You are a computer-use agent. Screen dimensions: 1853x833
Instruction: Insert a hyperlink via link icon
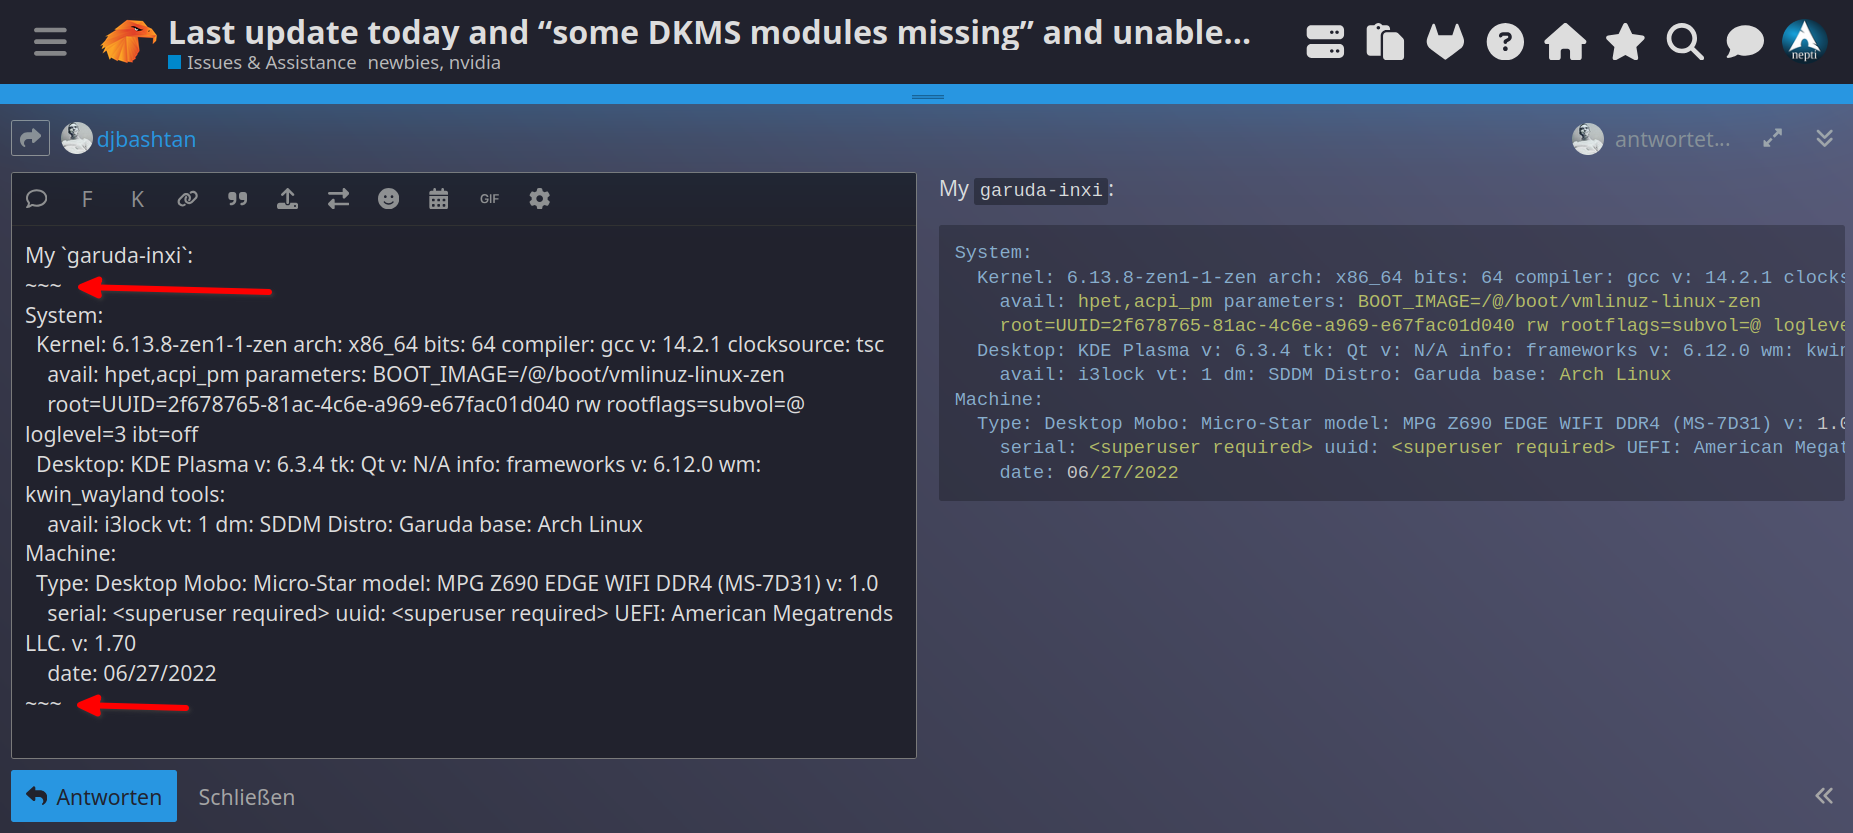187,199
